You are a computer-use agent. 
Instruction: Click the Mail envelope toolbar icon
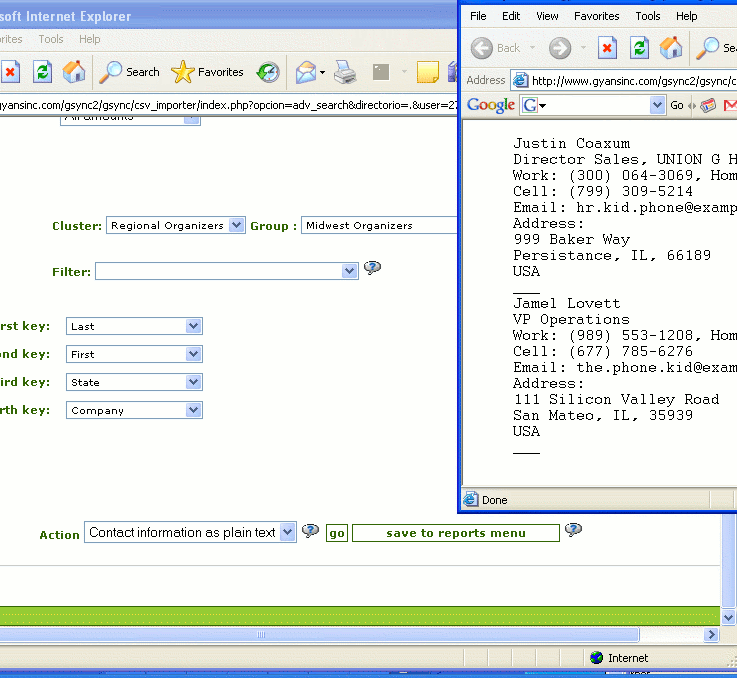(x=306, y=72)
